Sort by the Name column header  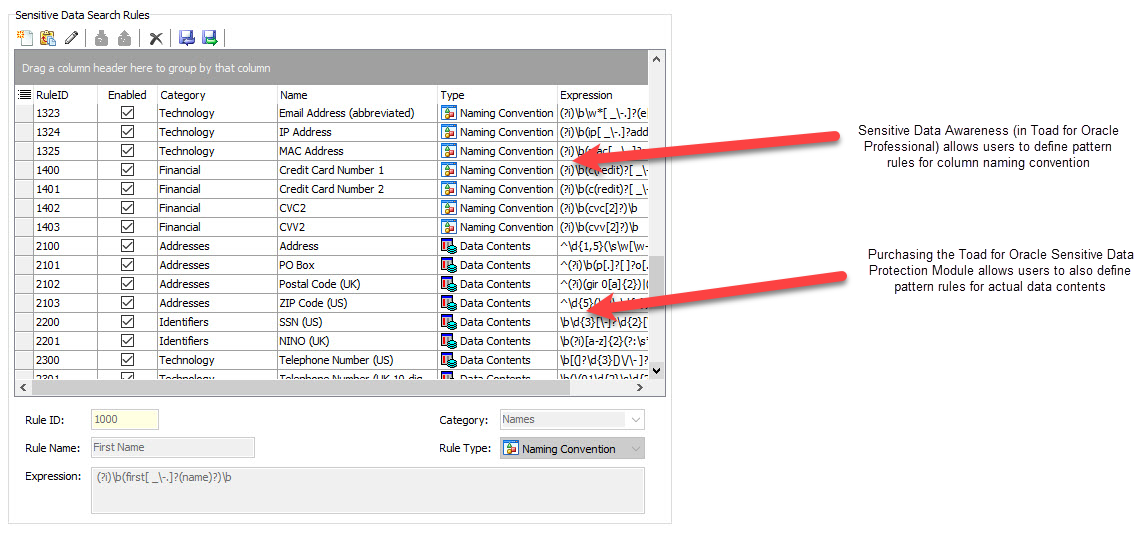357,95
